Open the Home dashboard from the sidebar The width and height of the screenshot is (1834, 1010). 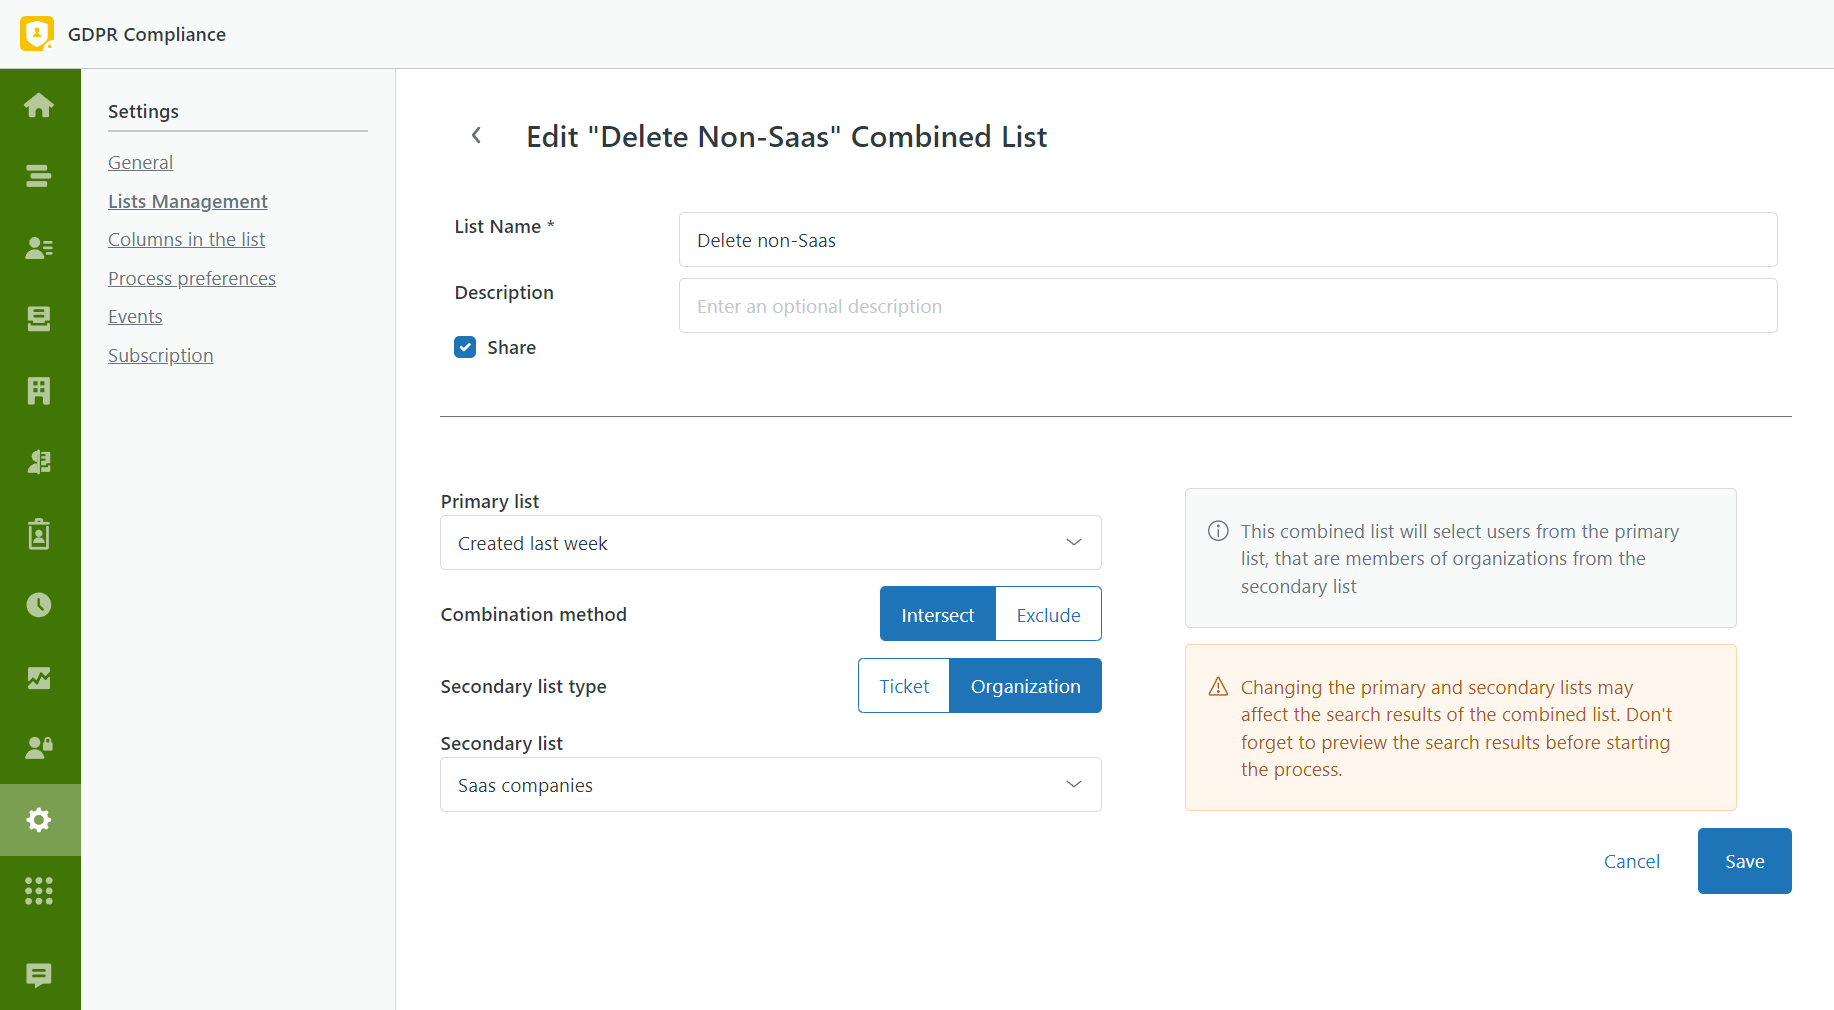[x=39, y=104]
